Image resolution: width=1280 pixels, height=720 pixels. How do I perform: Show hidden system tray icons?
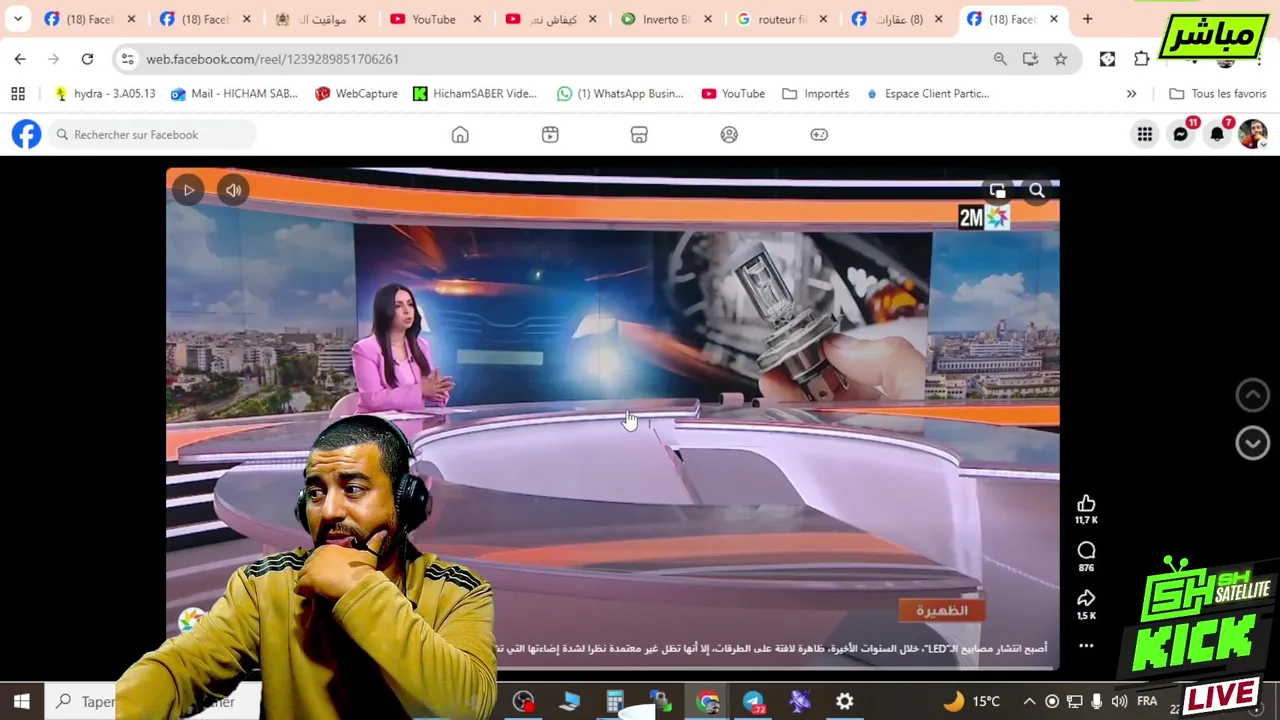(x=1029, y=701)
